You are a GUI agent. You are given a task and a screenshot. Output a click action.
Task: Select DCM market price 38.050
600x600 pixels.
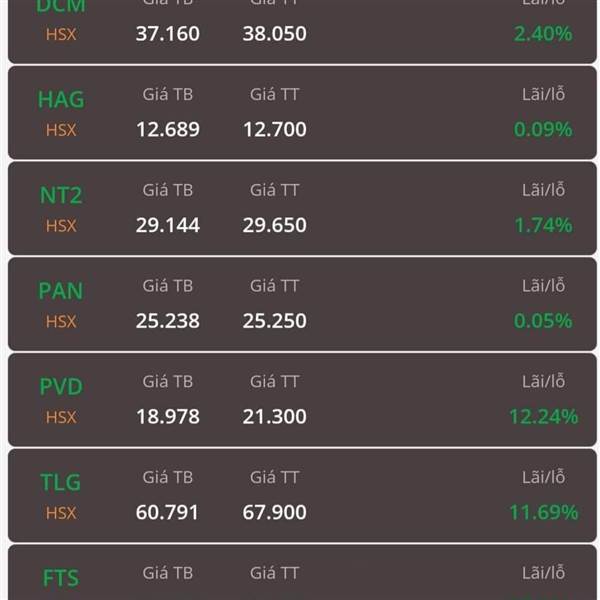pyautogui.click(x=275, y=34)
